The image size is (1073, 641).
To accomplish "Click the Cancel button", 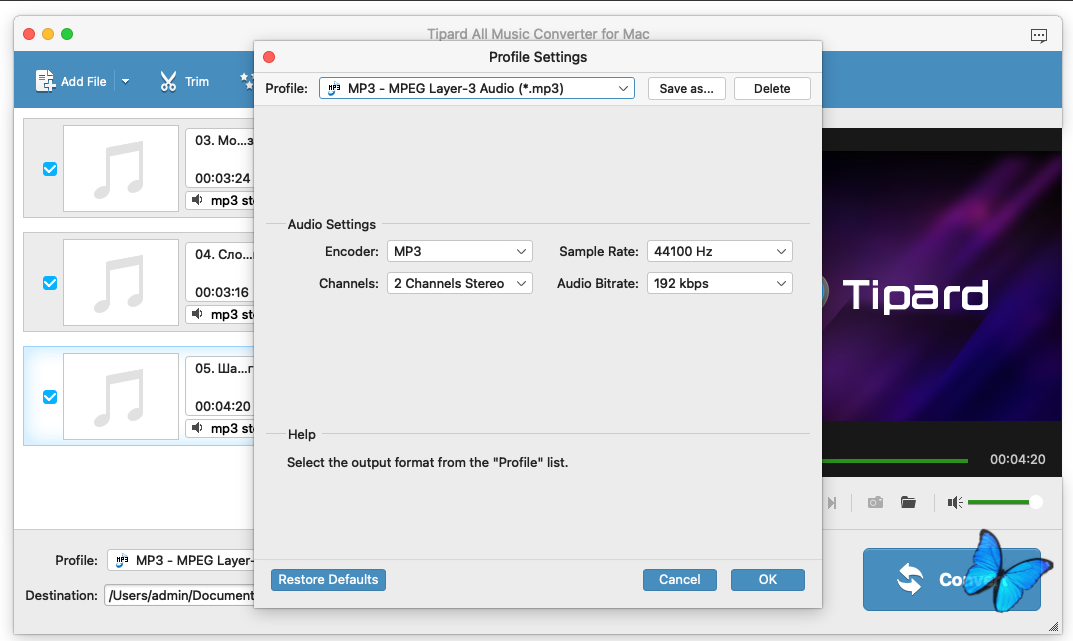I will [x=680, y=580].
